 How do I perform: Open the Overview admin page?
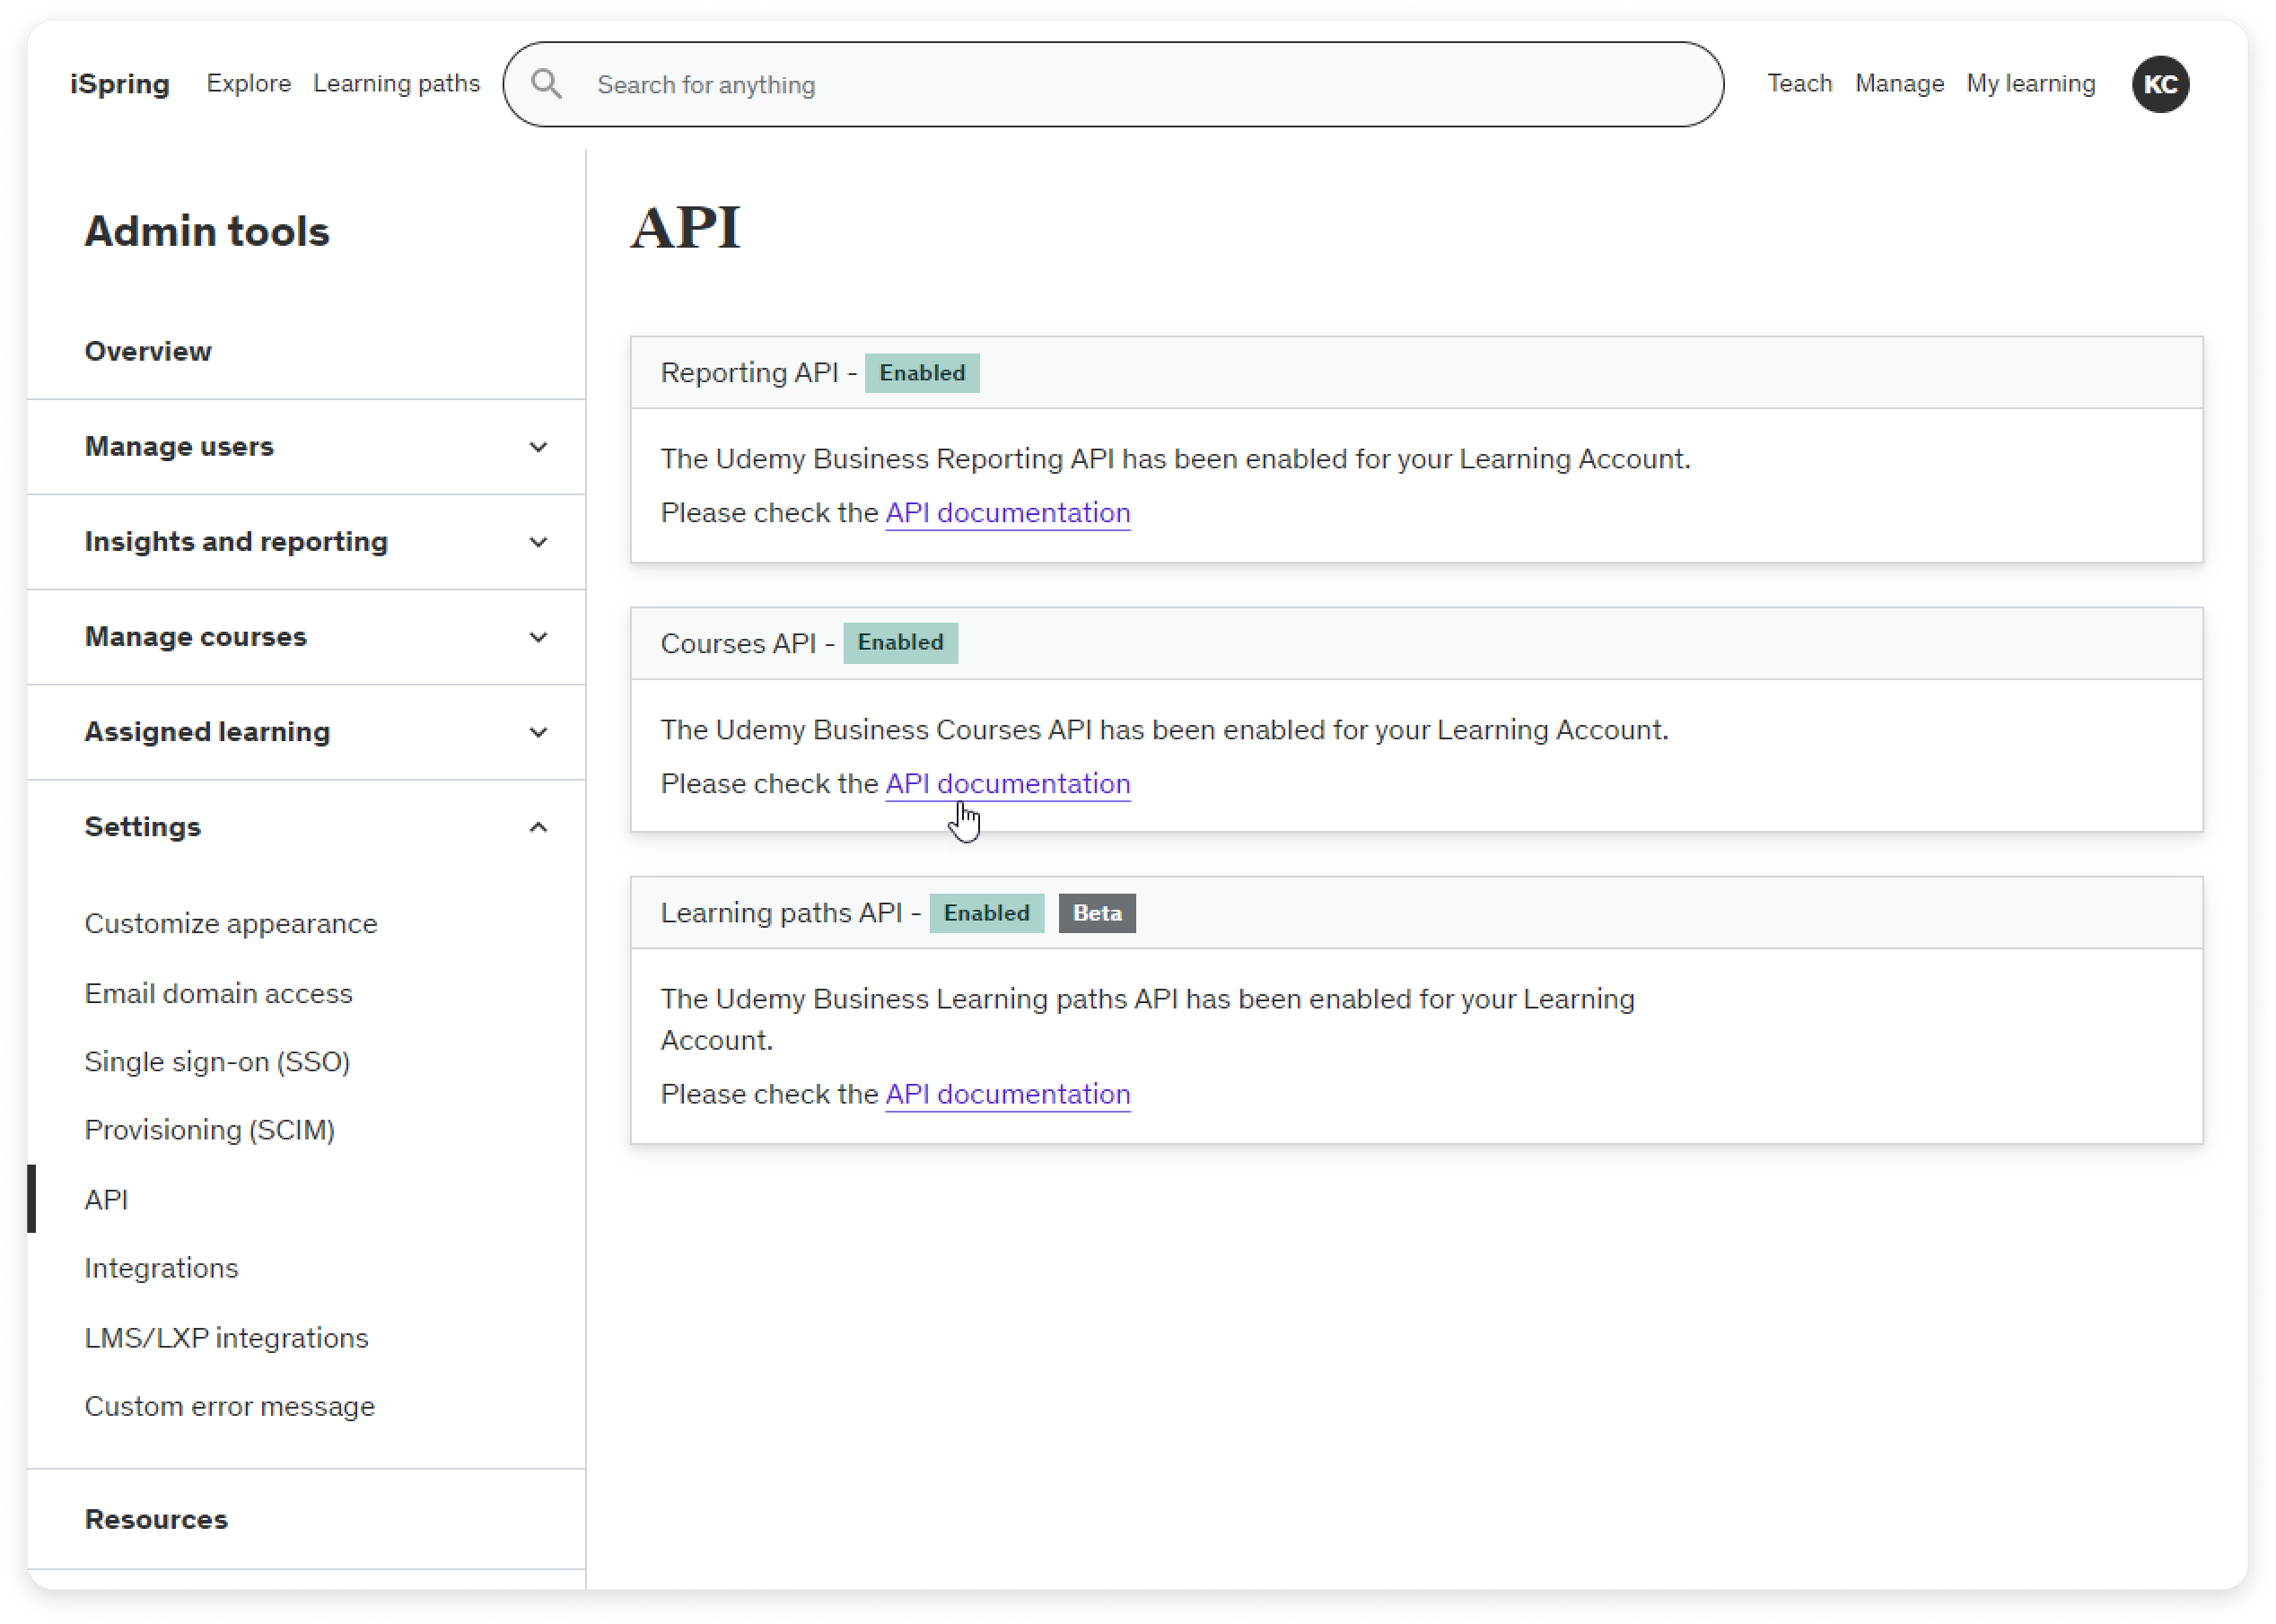pyautogui.click(x=148, y=351)
